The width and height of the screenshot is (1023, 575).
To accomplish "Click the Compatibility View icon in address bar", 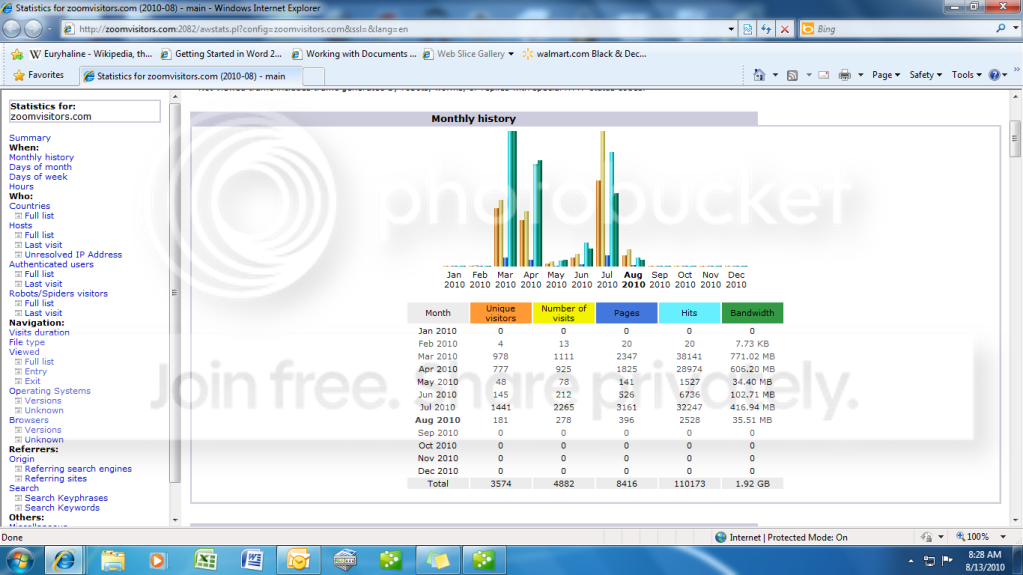I will click(x=748, y=29).
